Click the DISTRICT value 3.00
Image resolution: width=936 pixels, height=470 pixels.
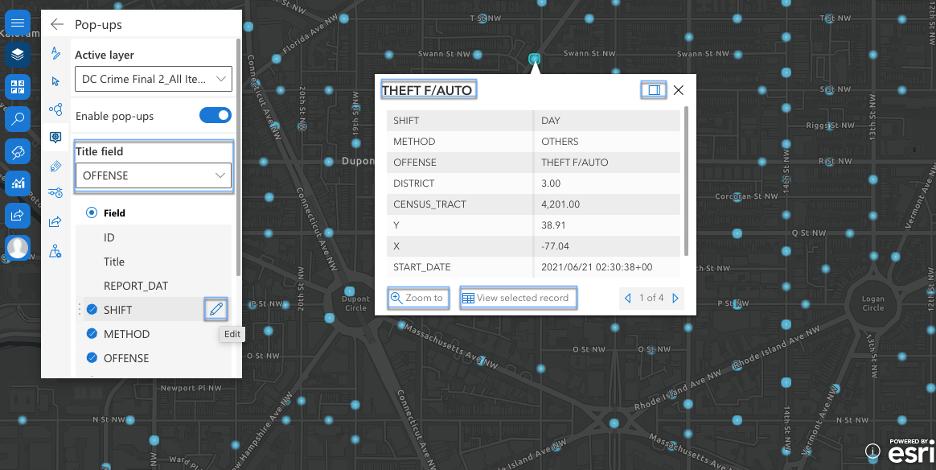point(550,183)
